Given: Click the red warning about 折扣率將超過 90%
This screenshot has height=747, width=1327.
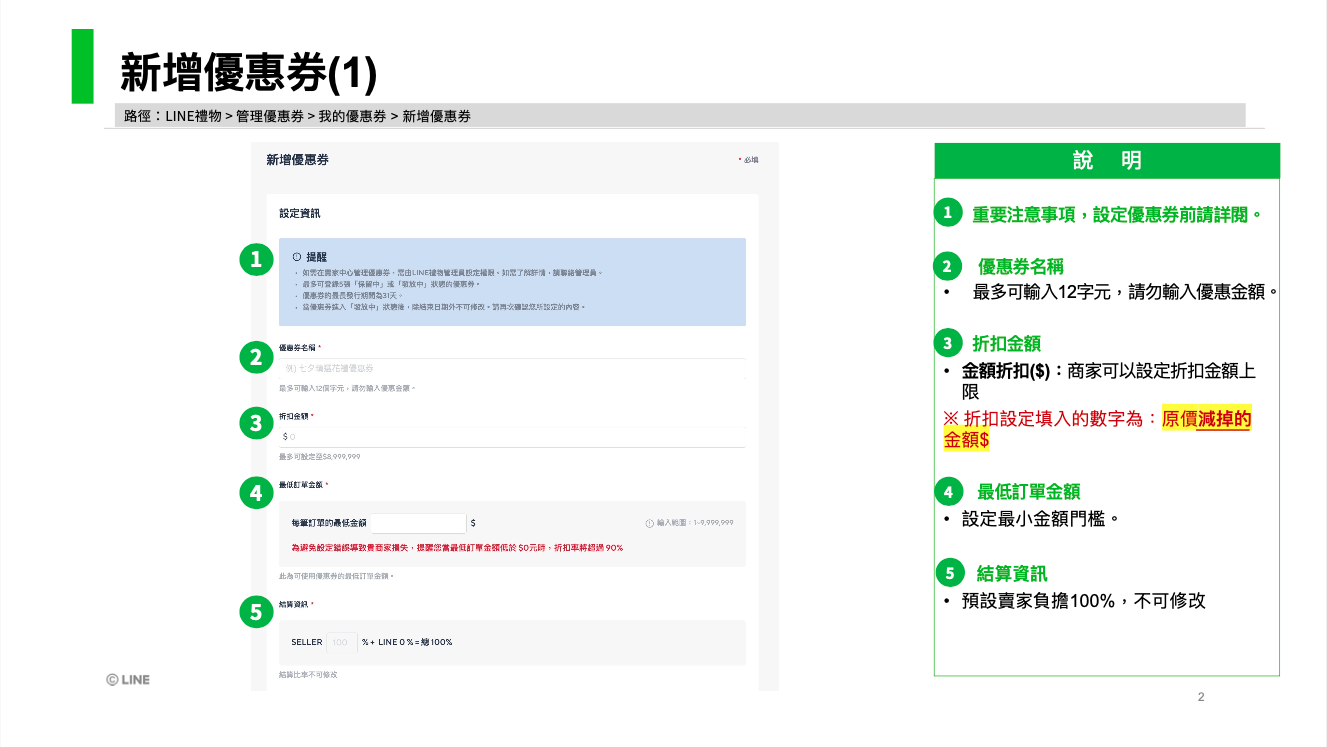Looking at the screenshot, I should pyautogui.click(x=457, y=548).
